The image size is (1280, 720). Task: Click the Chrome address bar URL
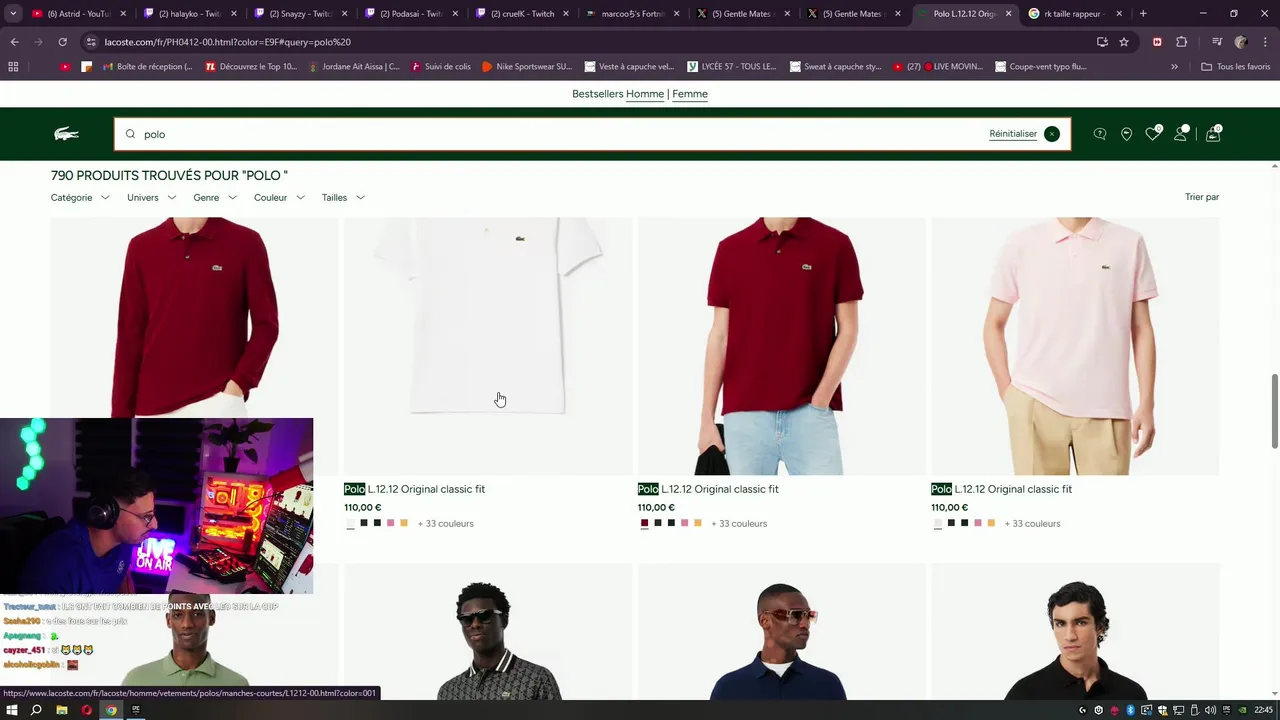coord(228,42)
